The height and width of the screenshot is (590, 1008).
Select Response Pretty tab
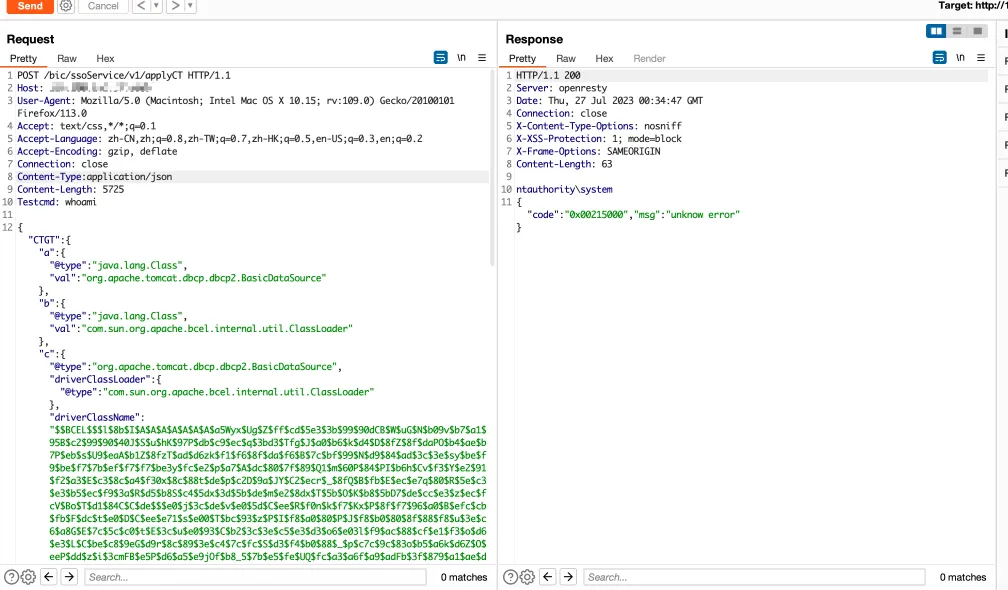522,58
